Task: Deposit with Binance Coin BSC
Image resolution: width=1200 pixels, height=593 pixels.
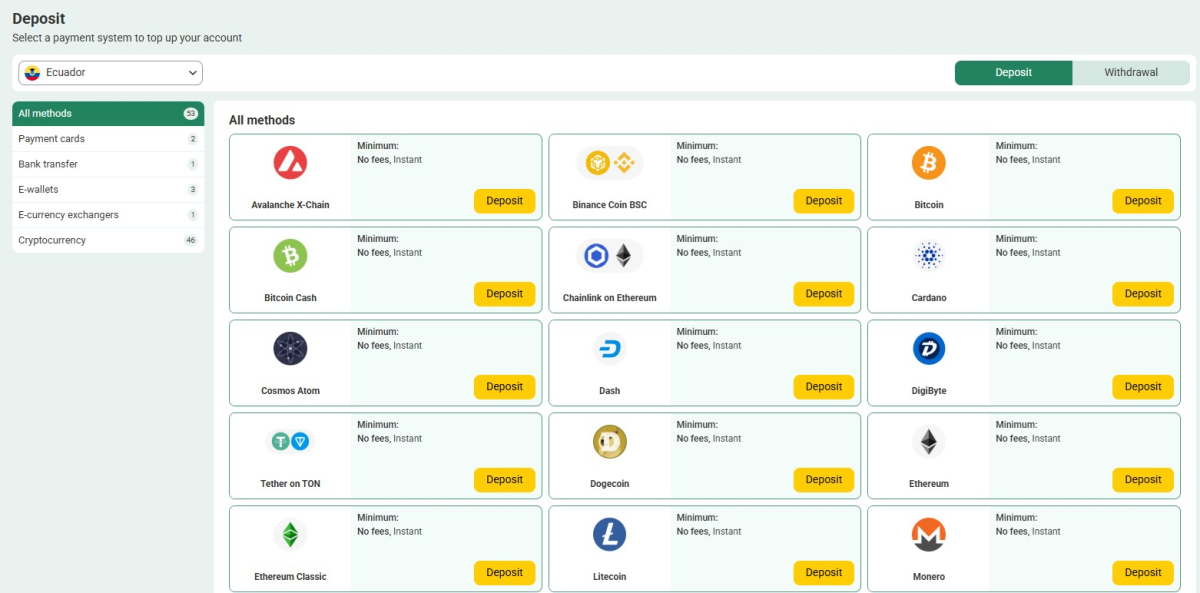Action: coord(824,201)
